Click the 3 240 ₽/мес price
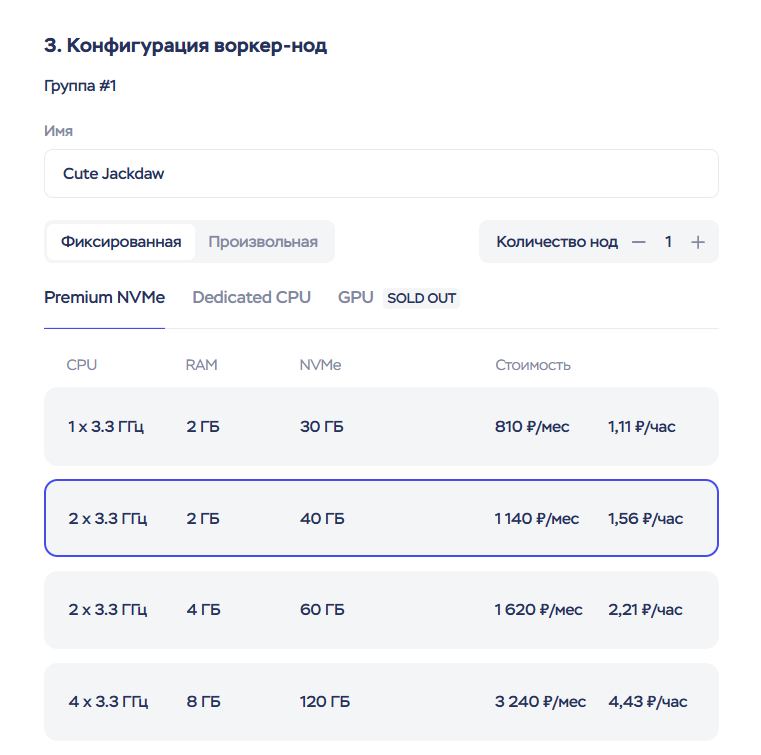This screenshot has height=755, width=761. click(x=540, y=702)
